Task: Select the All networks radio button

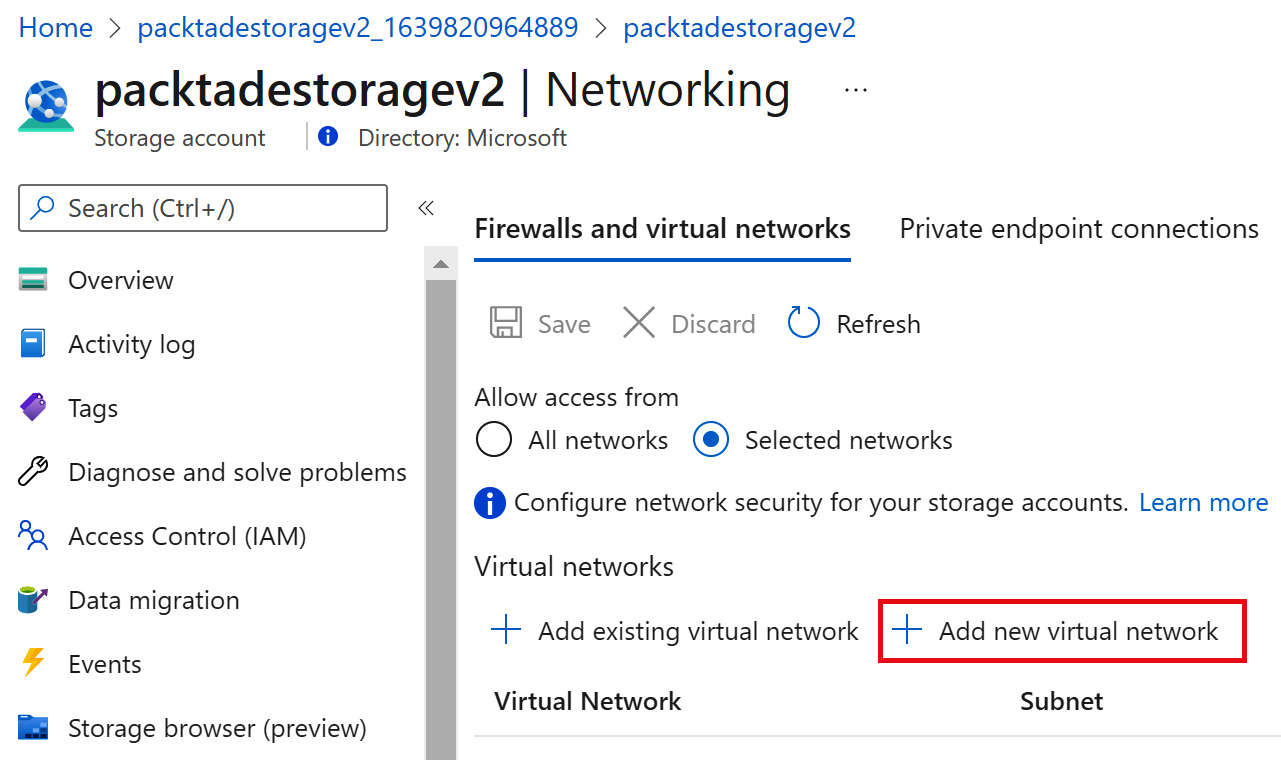Action: 494,440
